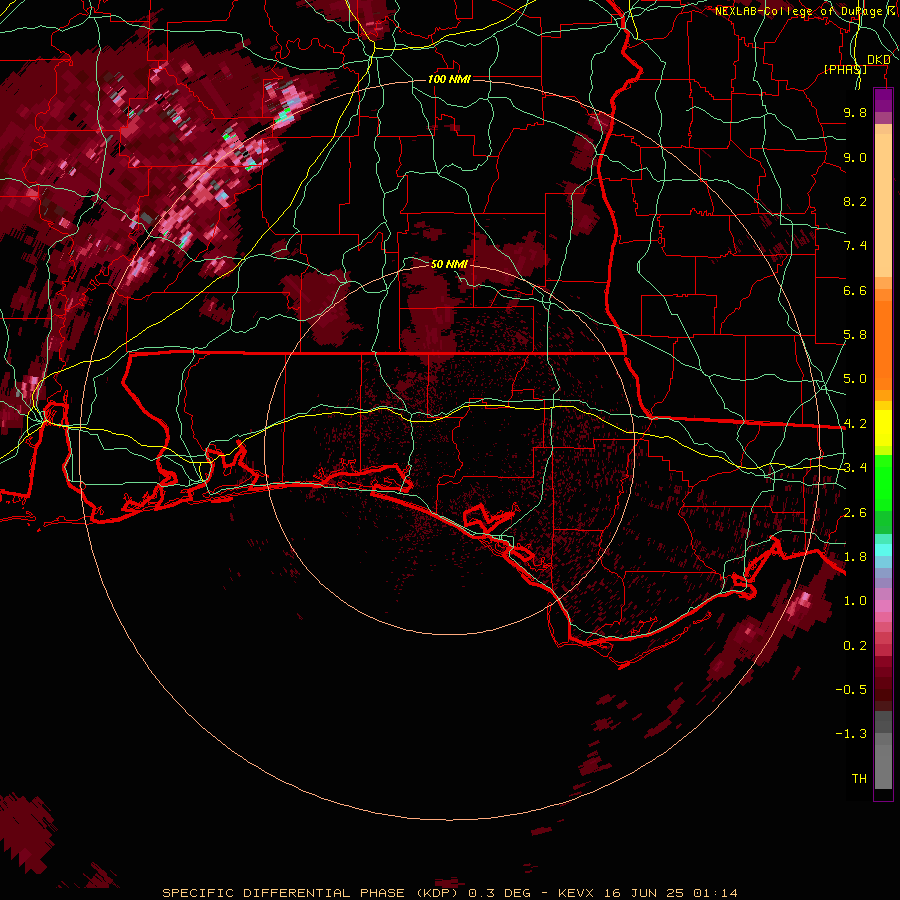This screenshot has height=900, width=900.
Task: Click the bright green segment of the color bar
Action: point(883,484)
